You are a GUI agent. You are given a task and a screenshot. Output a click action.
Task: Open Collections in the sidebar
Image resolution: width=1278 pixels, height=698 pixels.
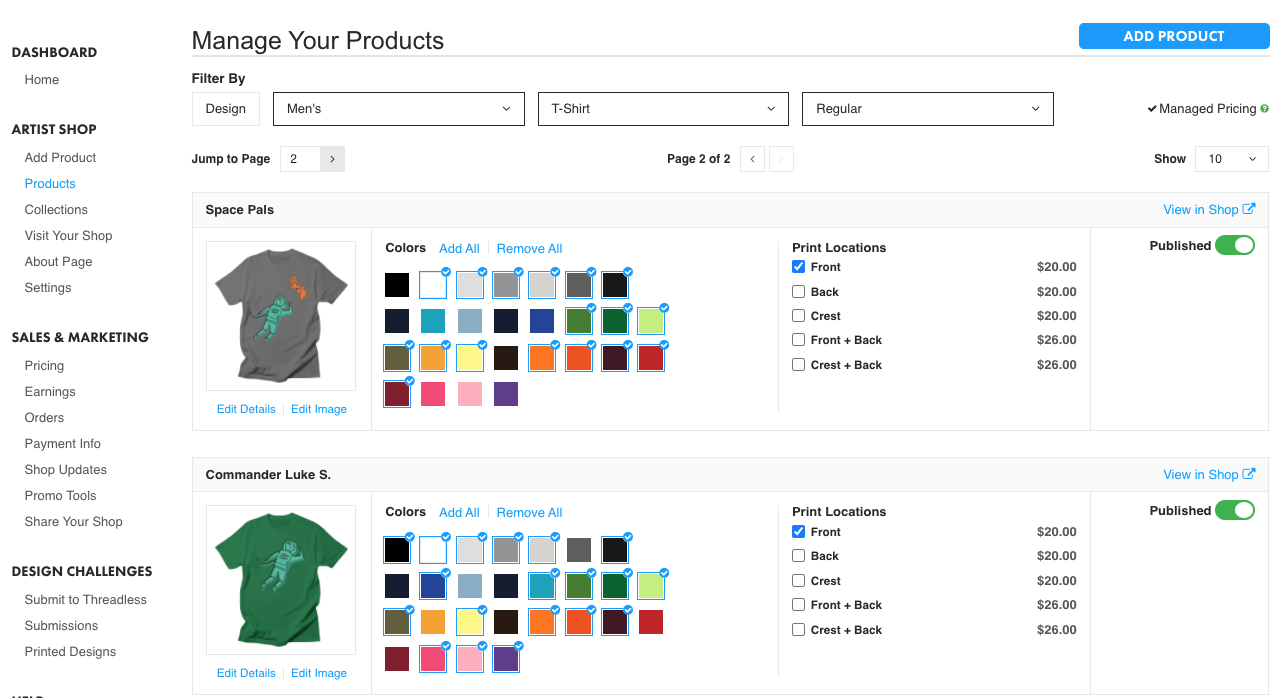(56, 210)
